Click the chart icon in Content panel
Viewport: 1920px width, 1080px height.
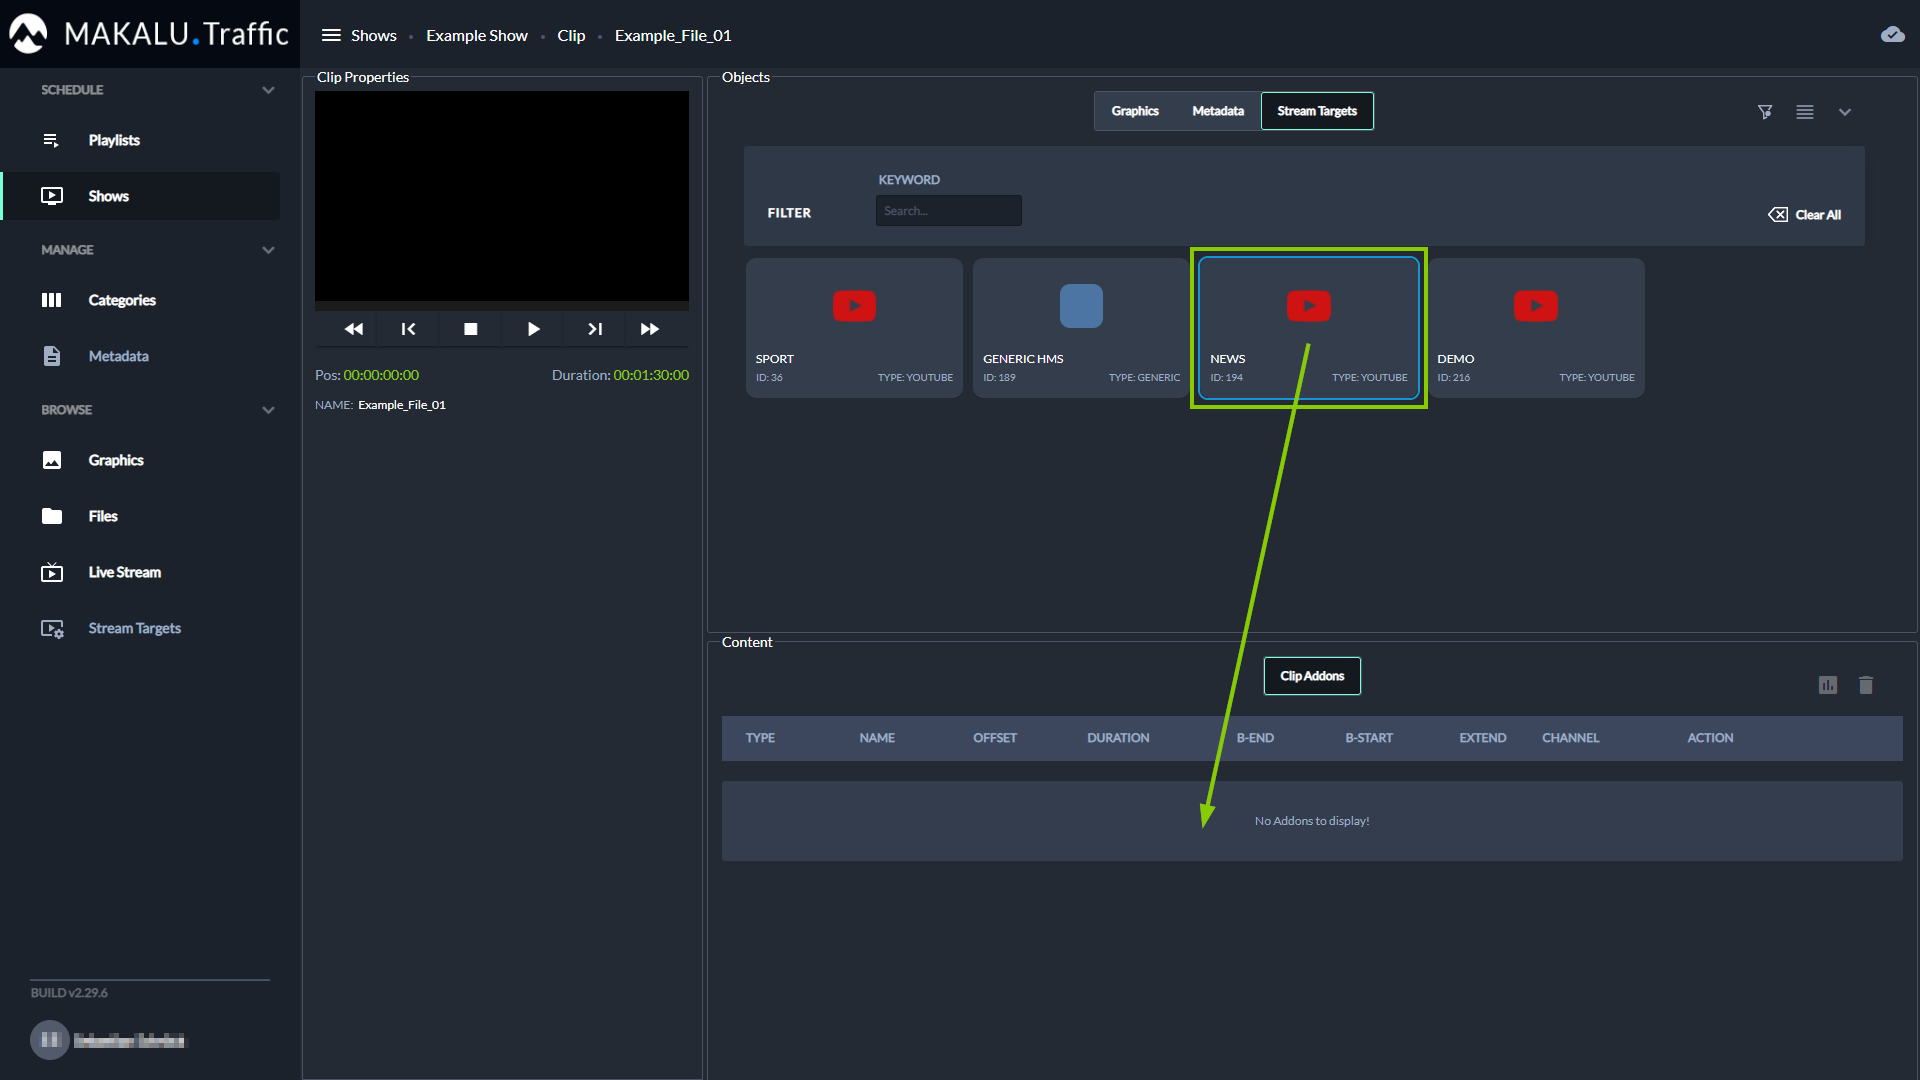(x=1828, y=685)
